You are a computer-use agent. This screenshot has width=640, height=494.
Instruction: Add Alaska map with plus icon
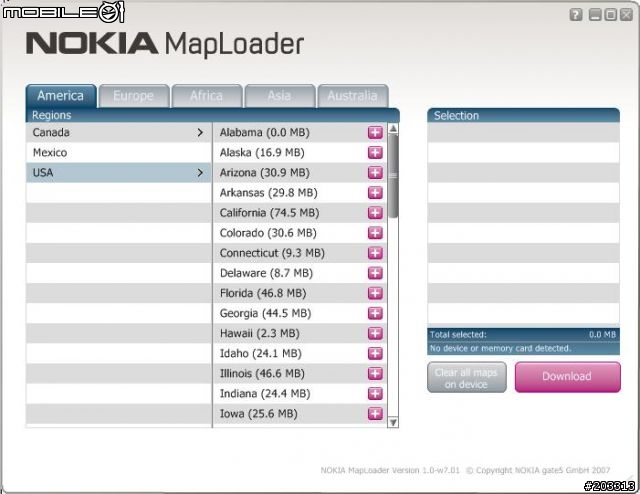coord(375,153)
